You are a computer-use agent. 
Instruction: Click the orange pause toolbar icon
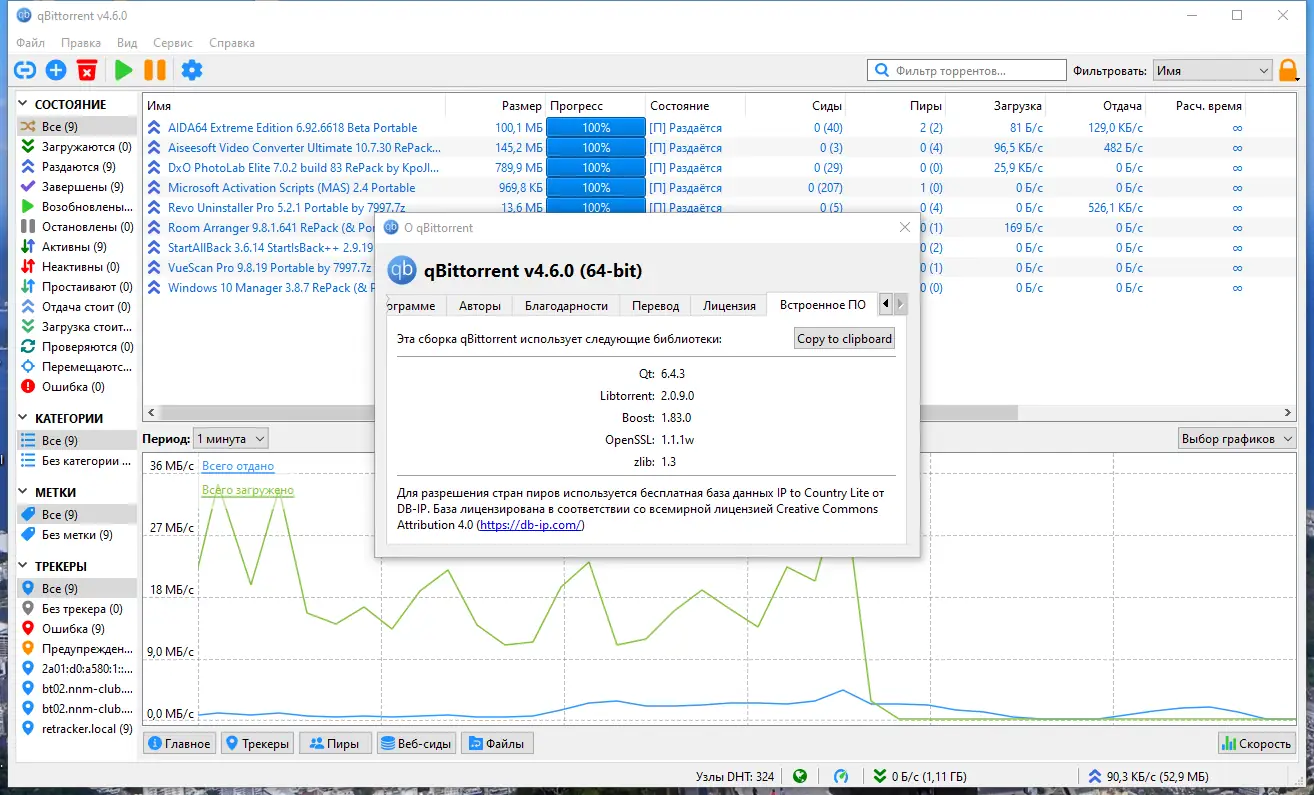[x=155, y=70]
